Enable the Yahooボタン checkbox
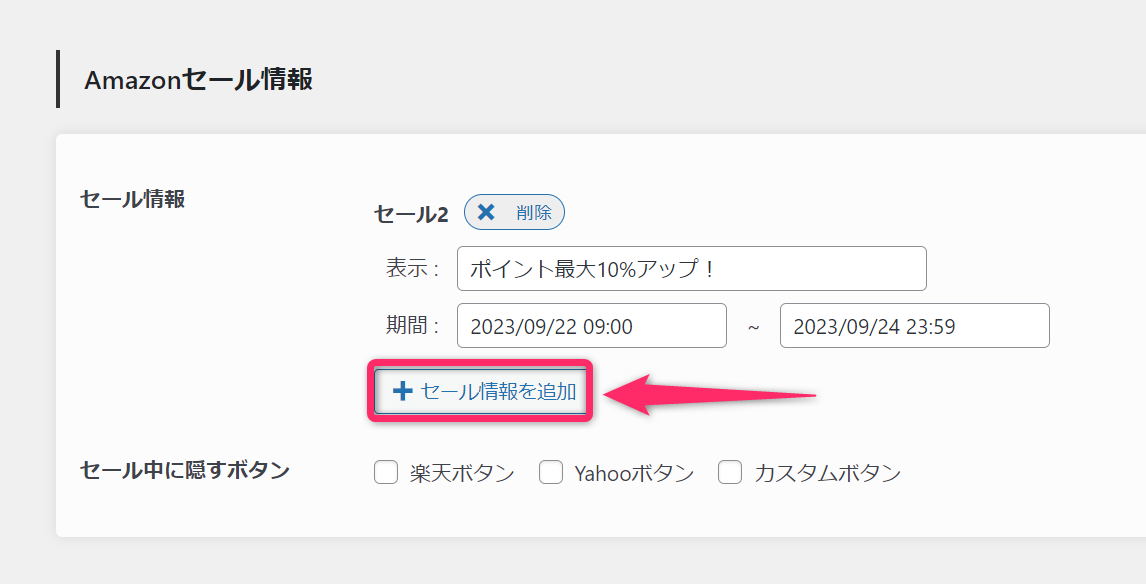1146x584 pixels. pyautogui.click(x=551, y=472)
